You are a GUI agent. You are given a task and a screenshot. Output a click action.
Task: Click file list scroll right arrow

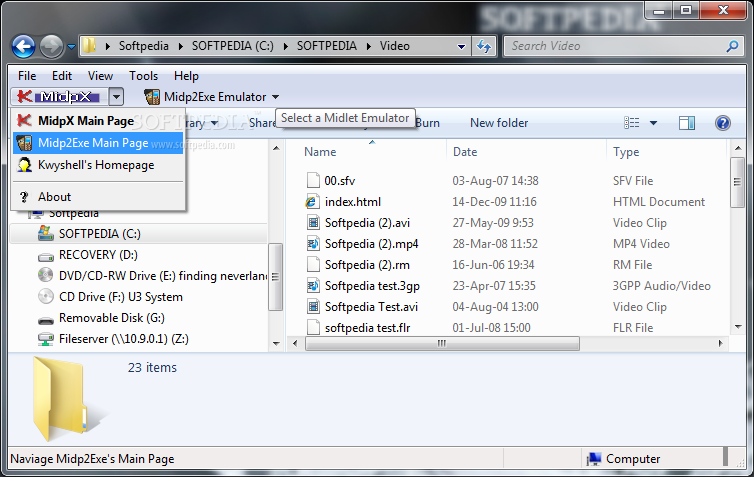(720, 343)
